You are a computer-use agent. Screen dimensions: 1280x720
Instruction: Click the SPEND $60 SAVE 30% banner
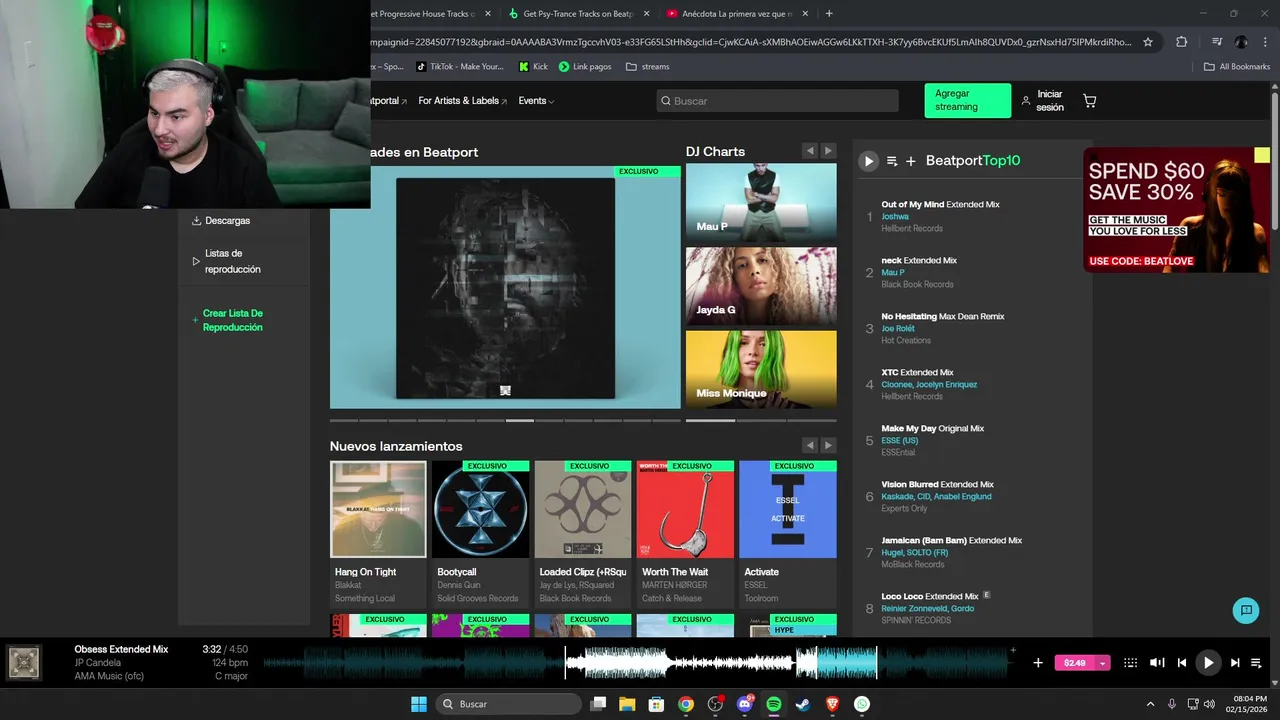point(1177,210)
